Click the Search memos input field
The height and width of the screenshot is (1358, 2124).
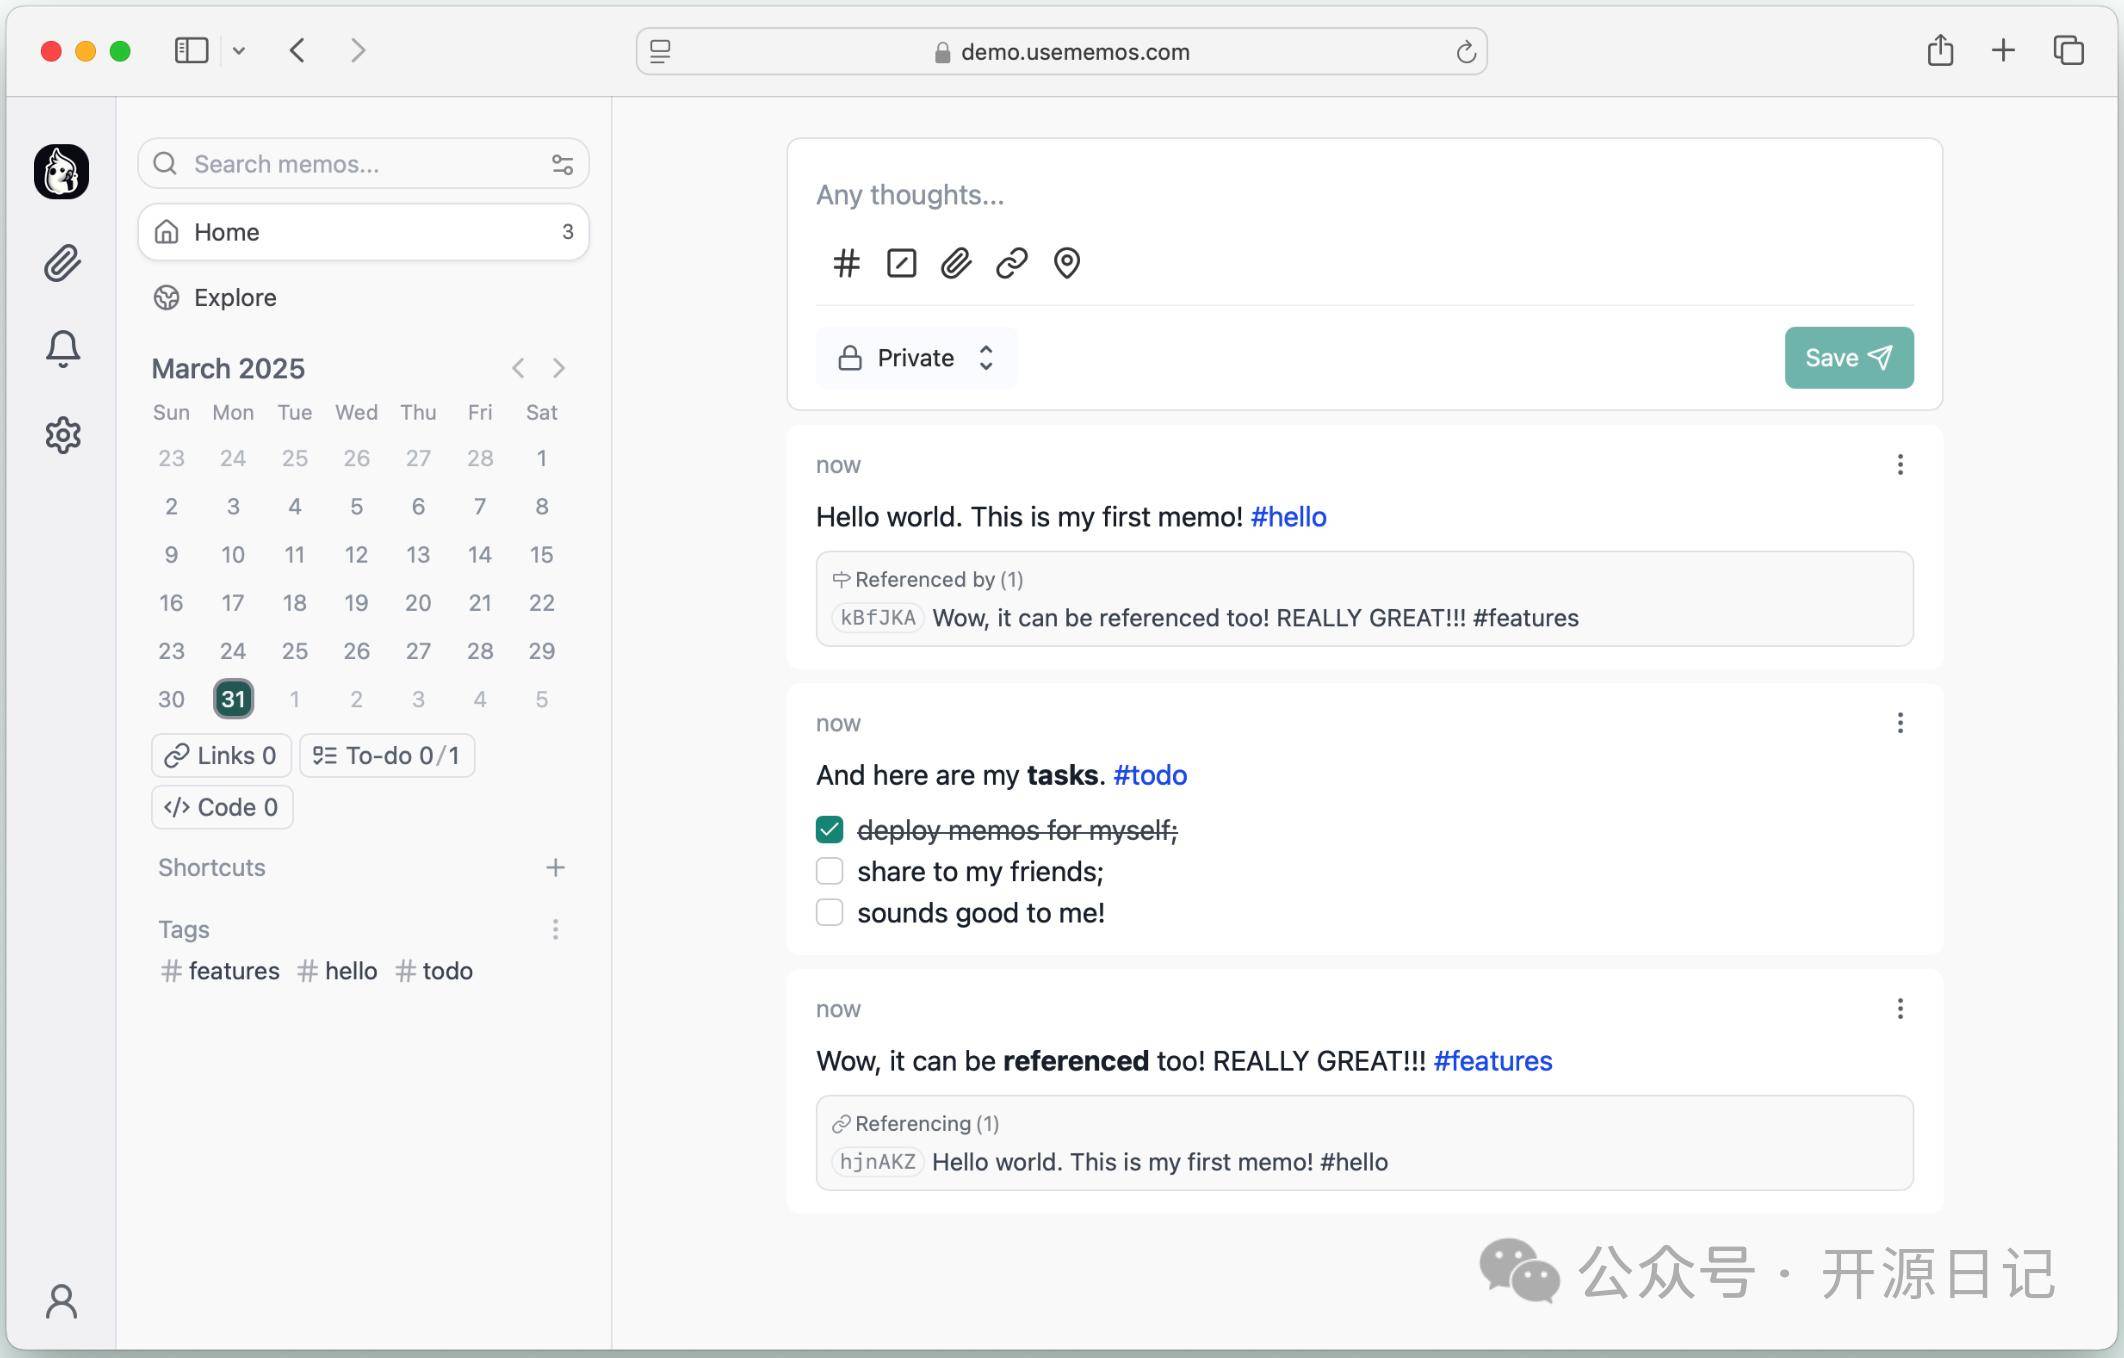coord(360,164)
